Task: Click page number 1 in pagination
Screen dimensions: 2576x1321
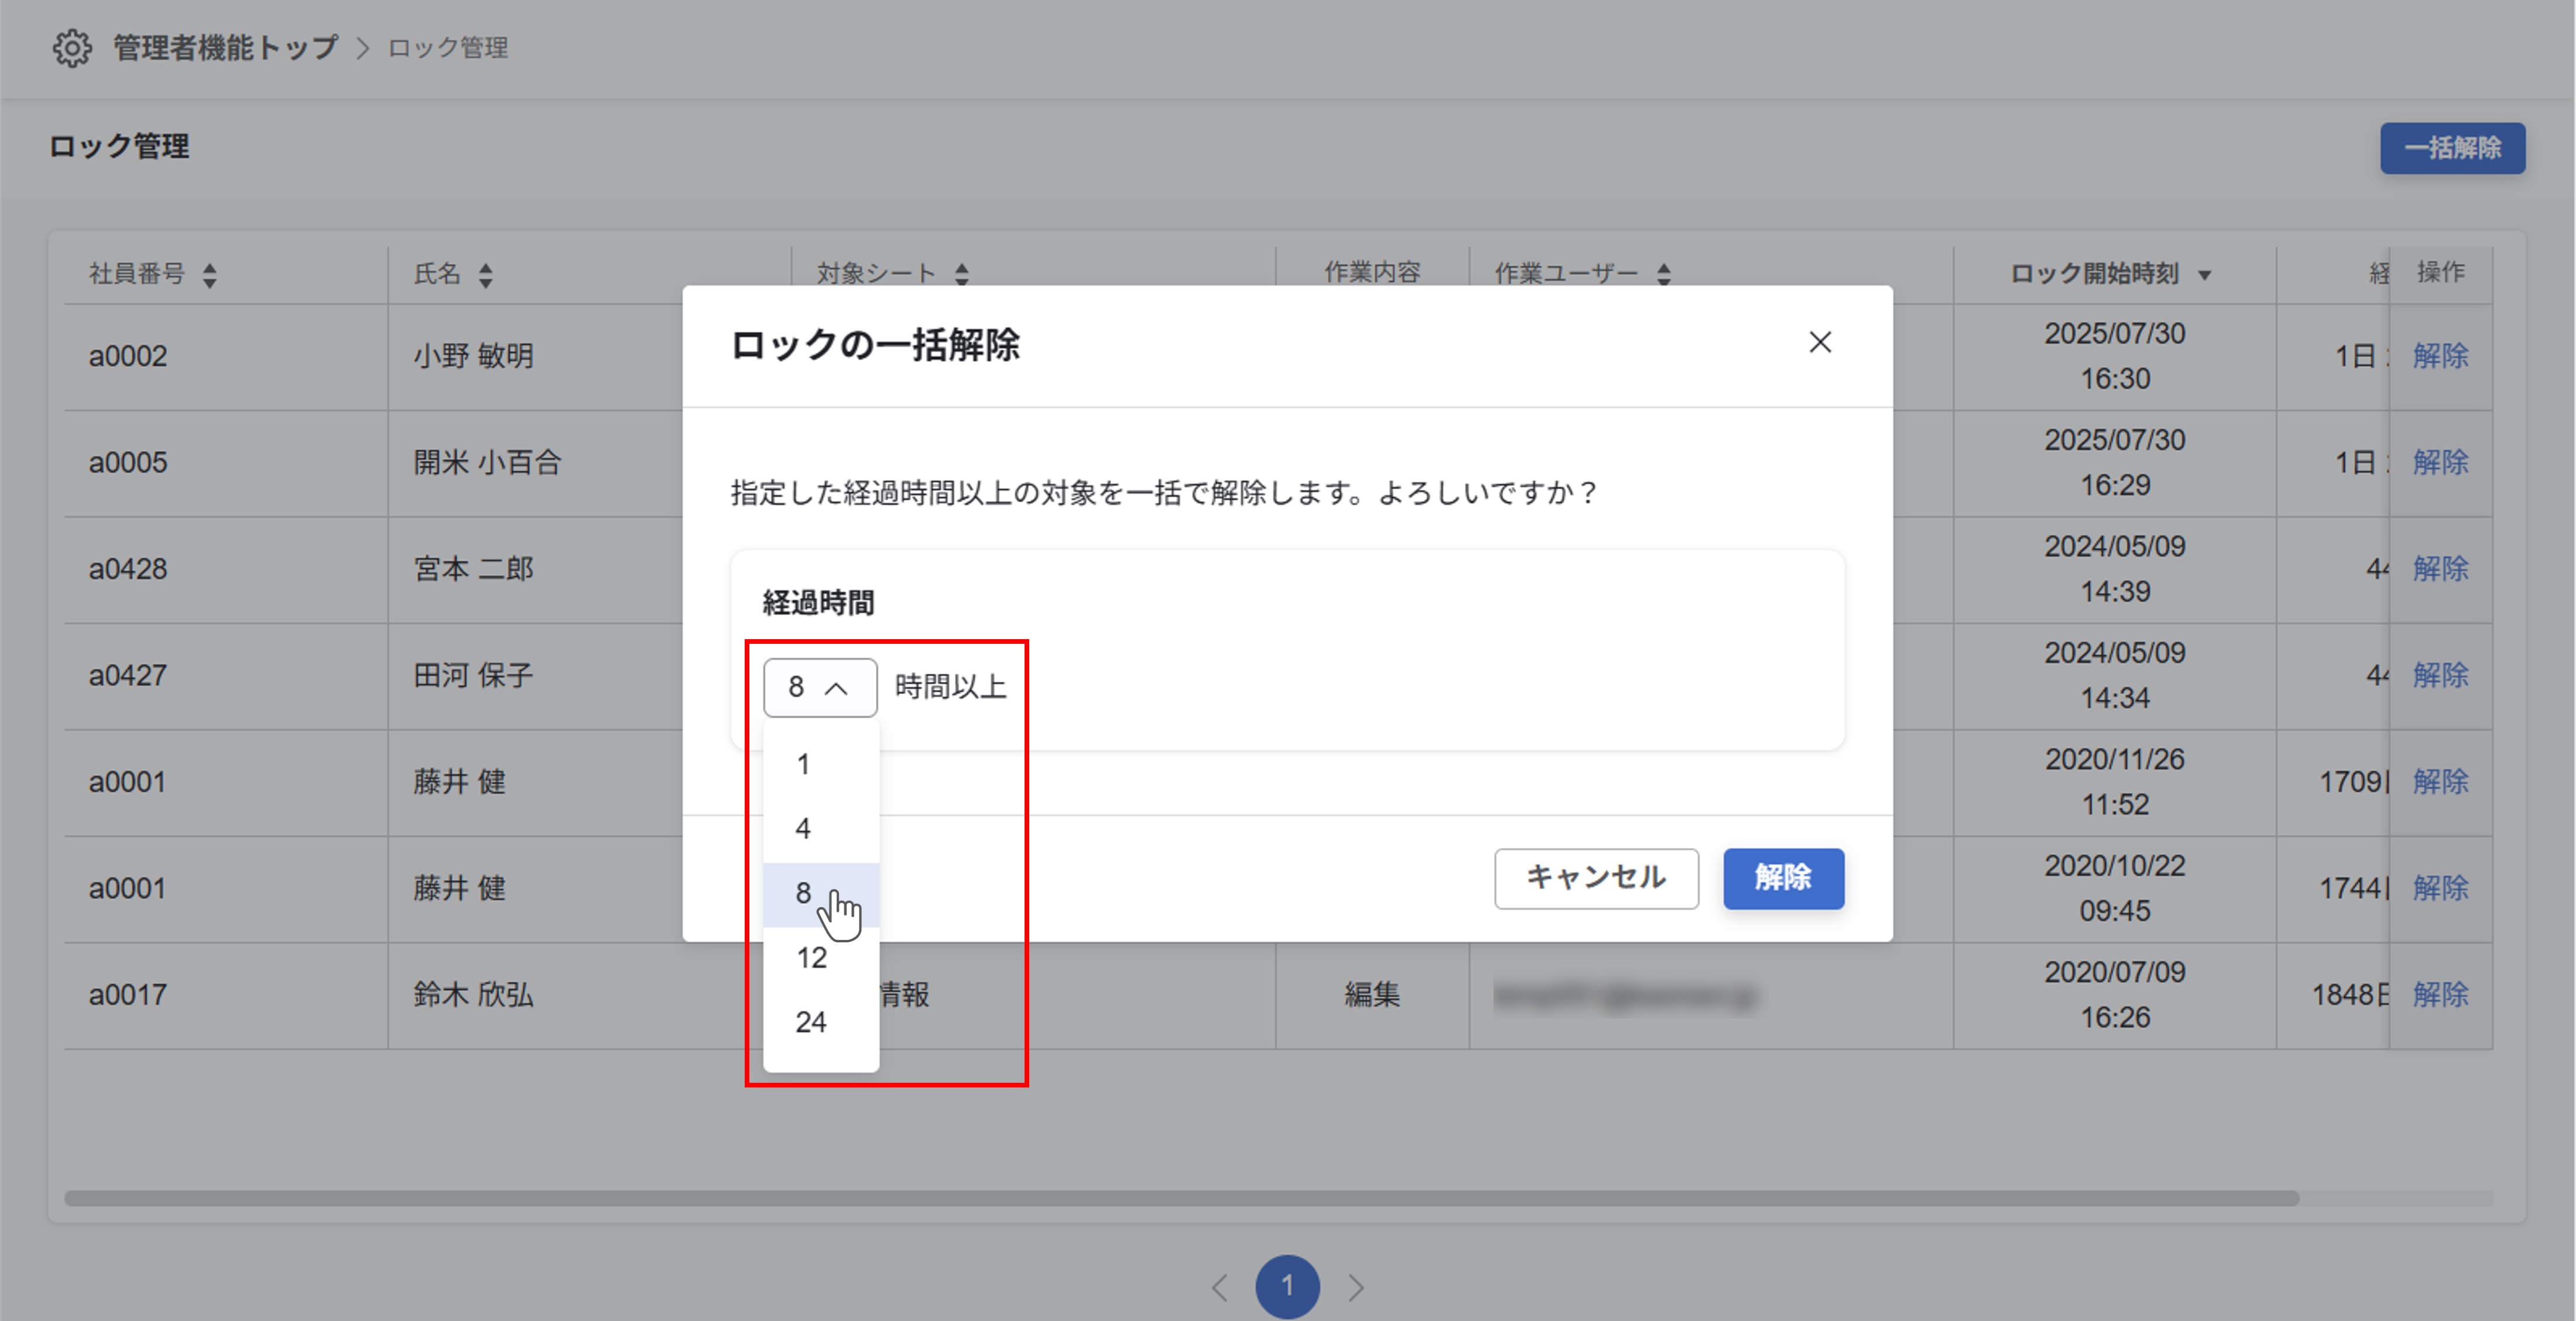Action: pyautogui.click(x=1288, y=1287)
